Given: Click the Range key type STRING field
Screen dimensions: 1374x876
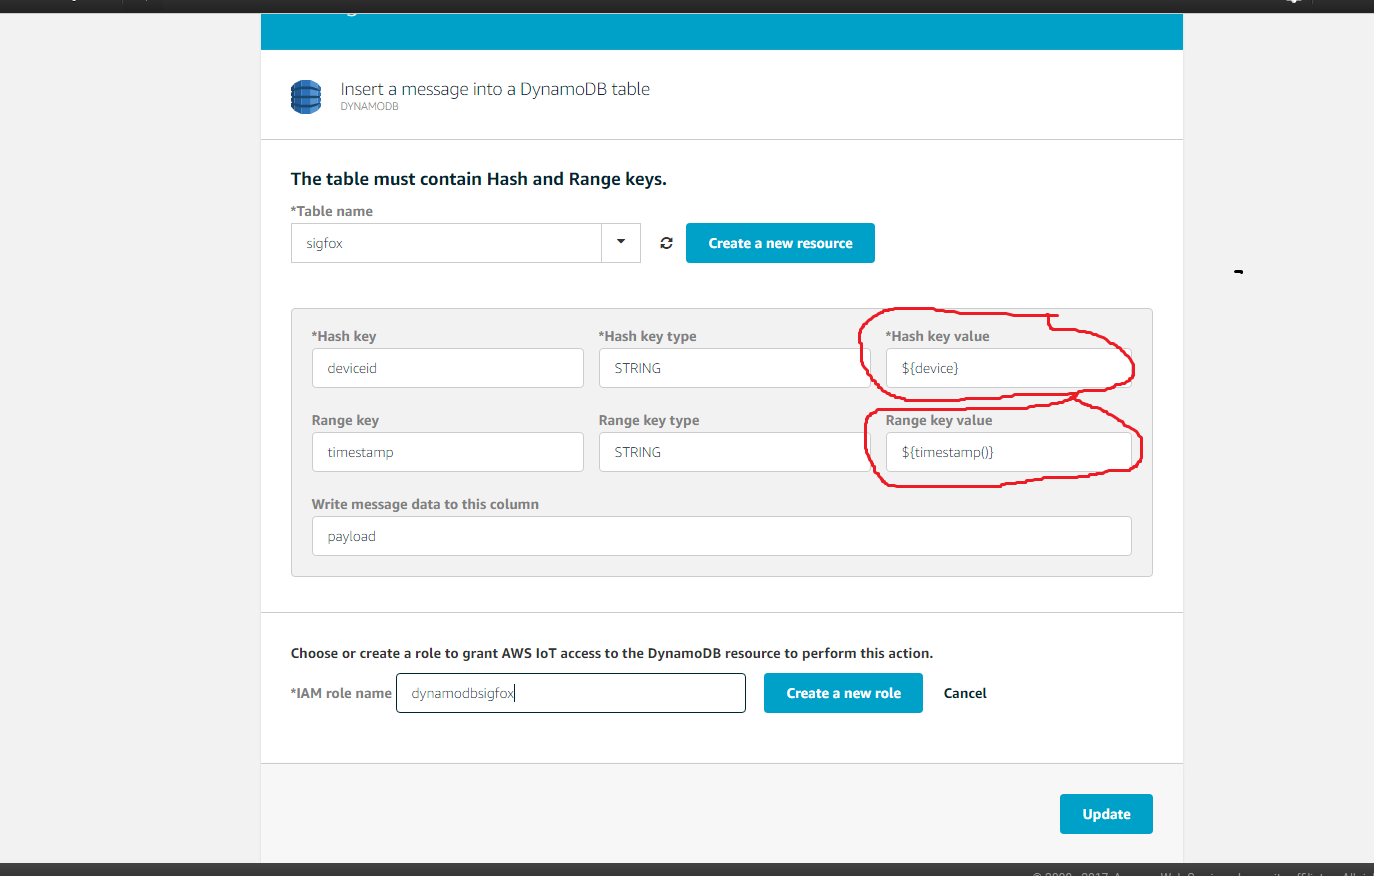Looking at the screenshot, I should (734, 452).
